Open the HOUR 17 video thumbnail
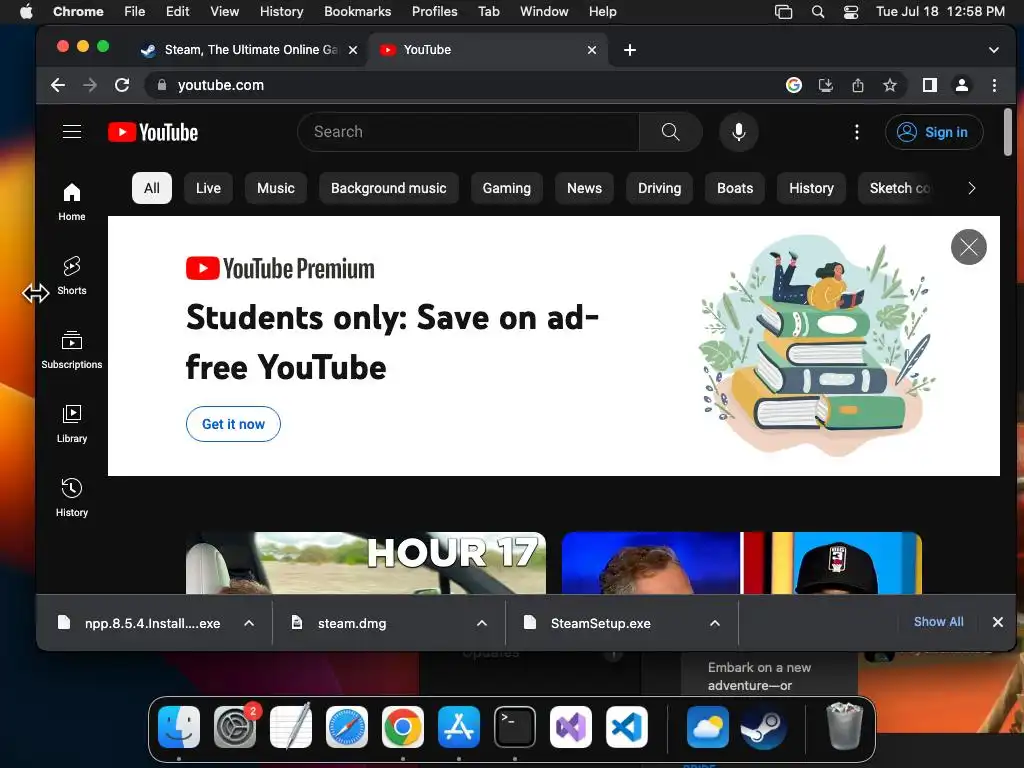The width and height of the screenshot is (1024, 768). (x=366, y=563)
